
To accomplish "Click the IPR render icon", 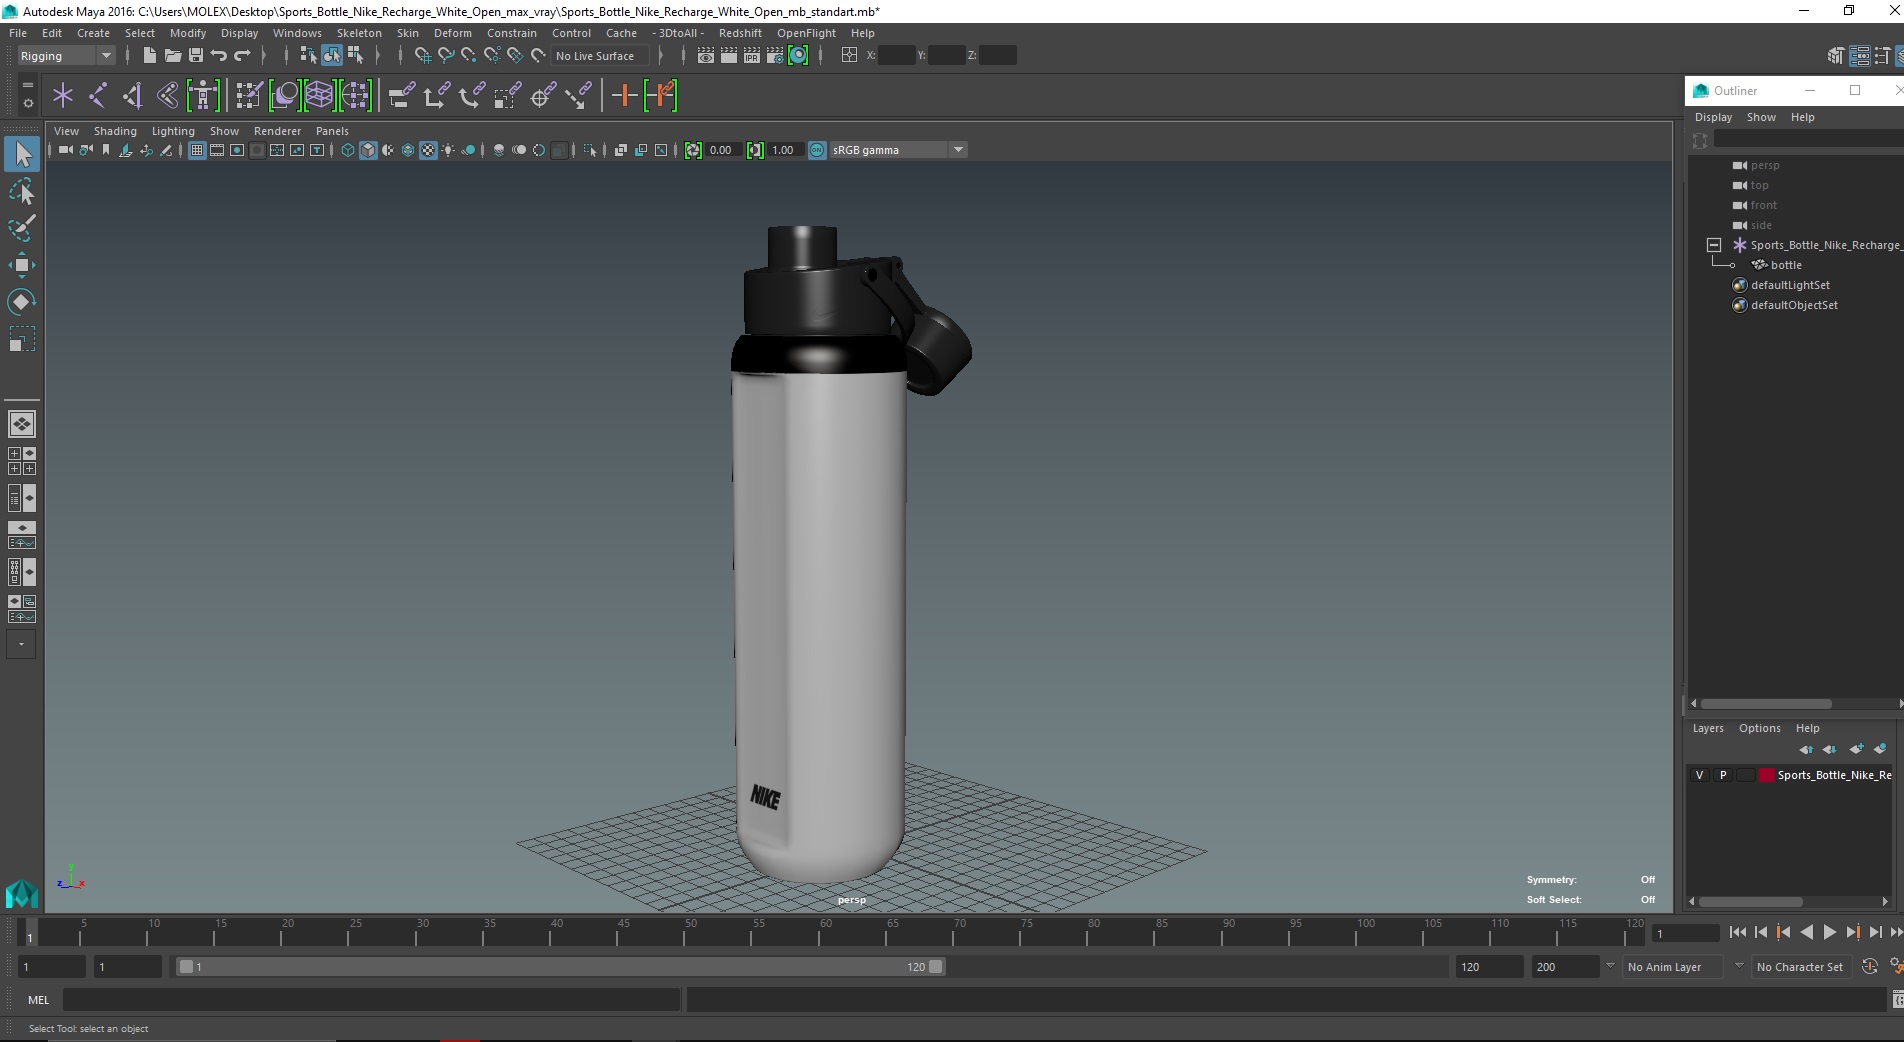I will click(752, 55).
